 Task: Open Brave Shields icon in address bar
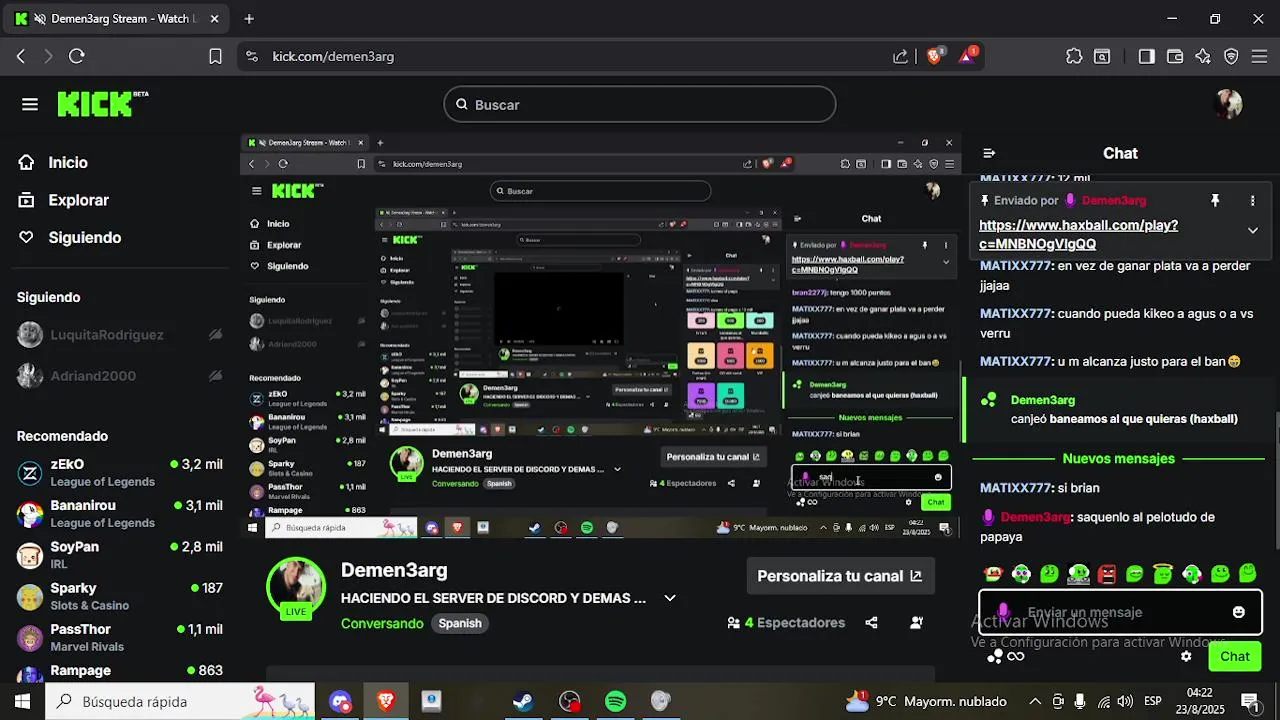pyautogui.click(x=935, y=56)
